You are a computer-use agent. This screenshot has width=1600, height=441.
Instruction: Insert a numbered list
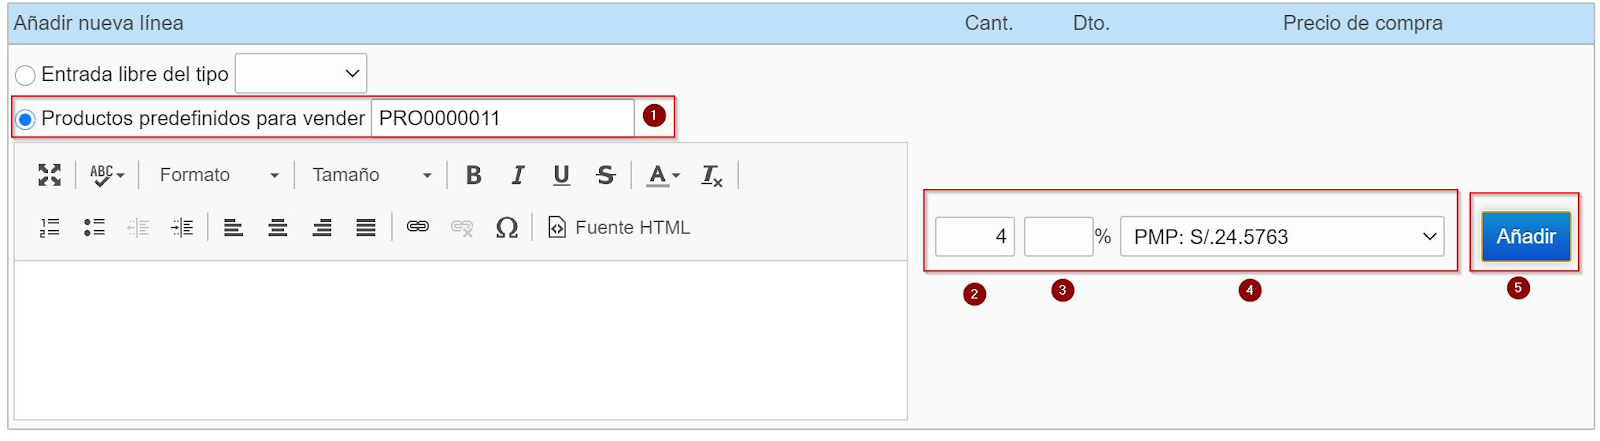(x=50, y=228)
